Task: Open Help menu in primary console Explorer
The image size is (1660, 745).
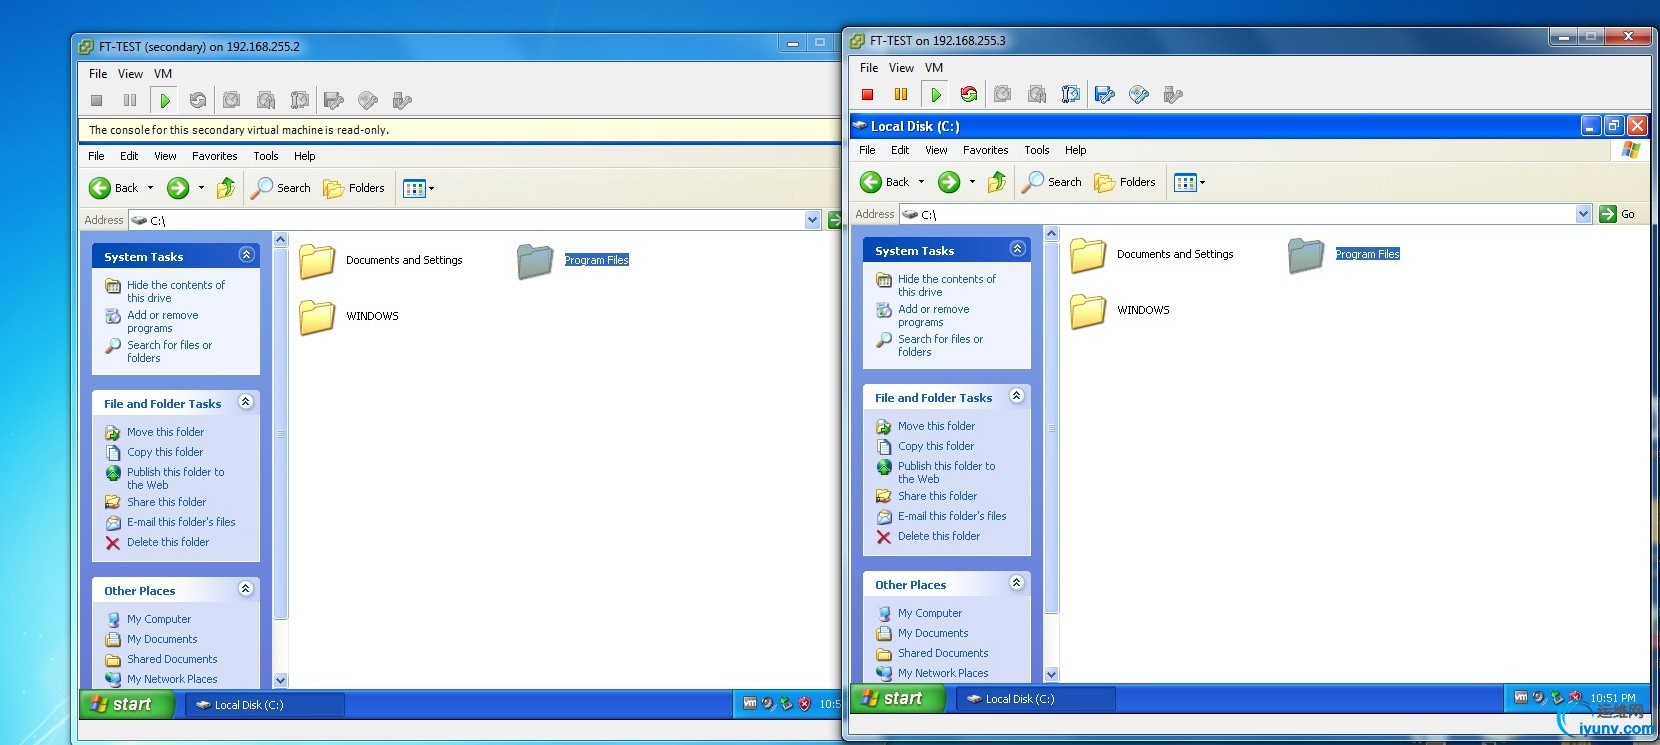Action: [1076, 150]
